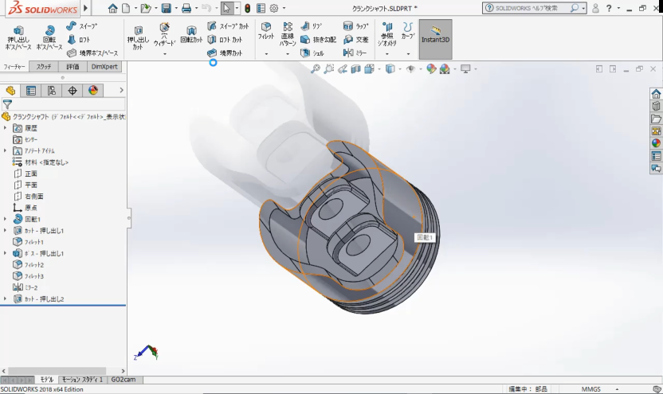Open the Curves dropdown arrow

[408, 54]
